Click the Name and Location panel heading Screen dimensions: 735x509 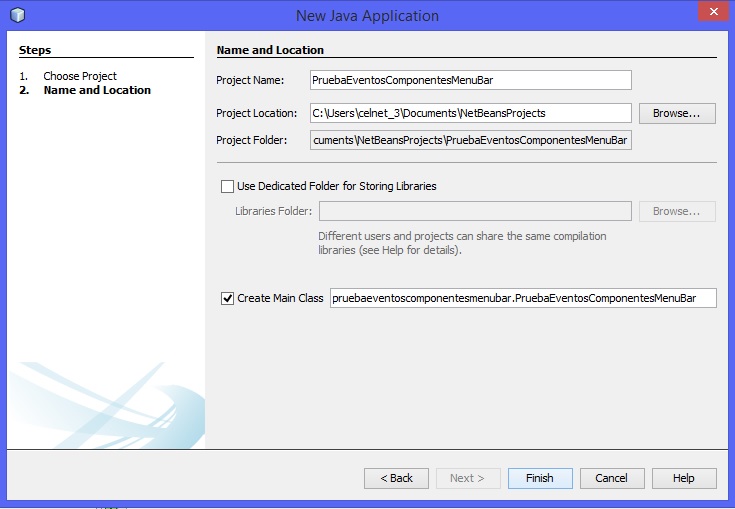point(270,50)
